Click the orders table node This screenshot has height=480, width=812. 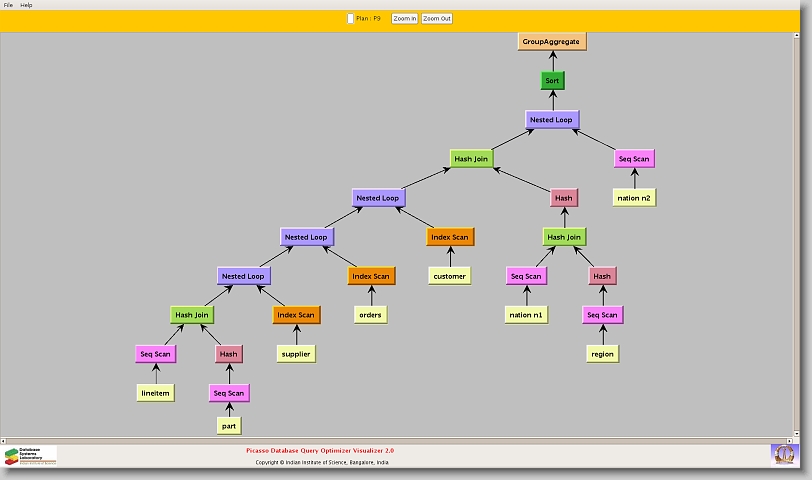click(x=370, y=315)
